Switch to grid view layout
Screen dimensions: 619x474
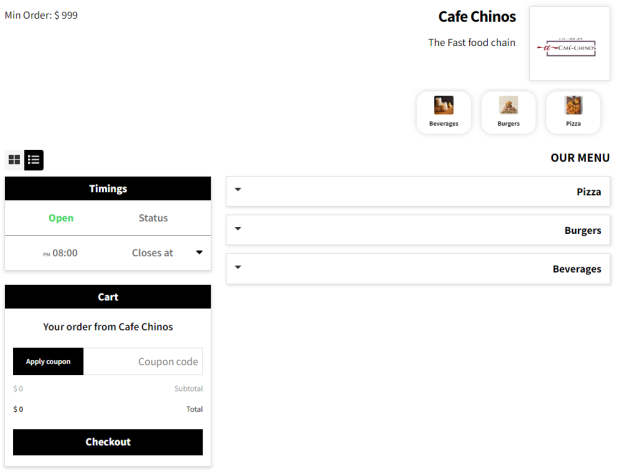pos(14,160)
